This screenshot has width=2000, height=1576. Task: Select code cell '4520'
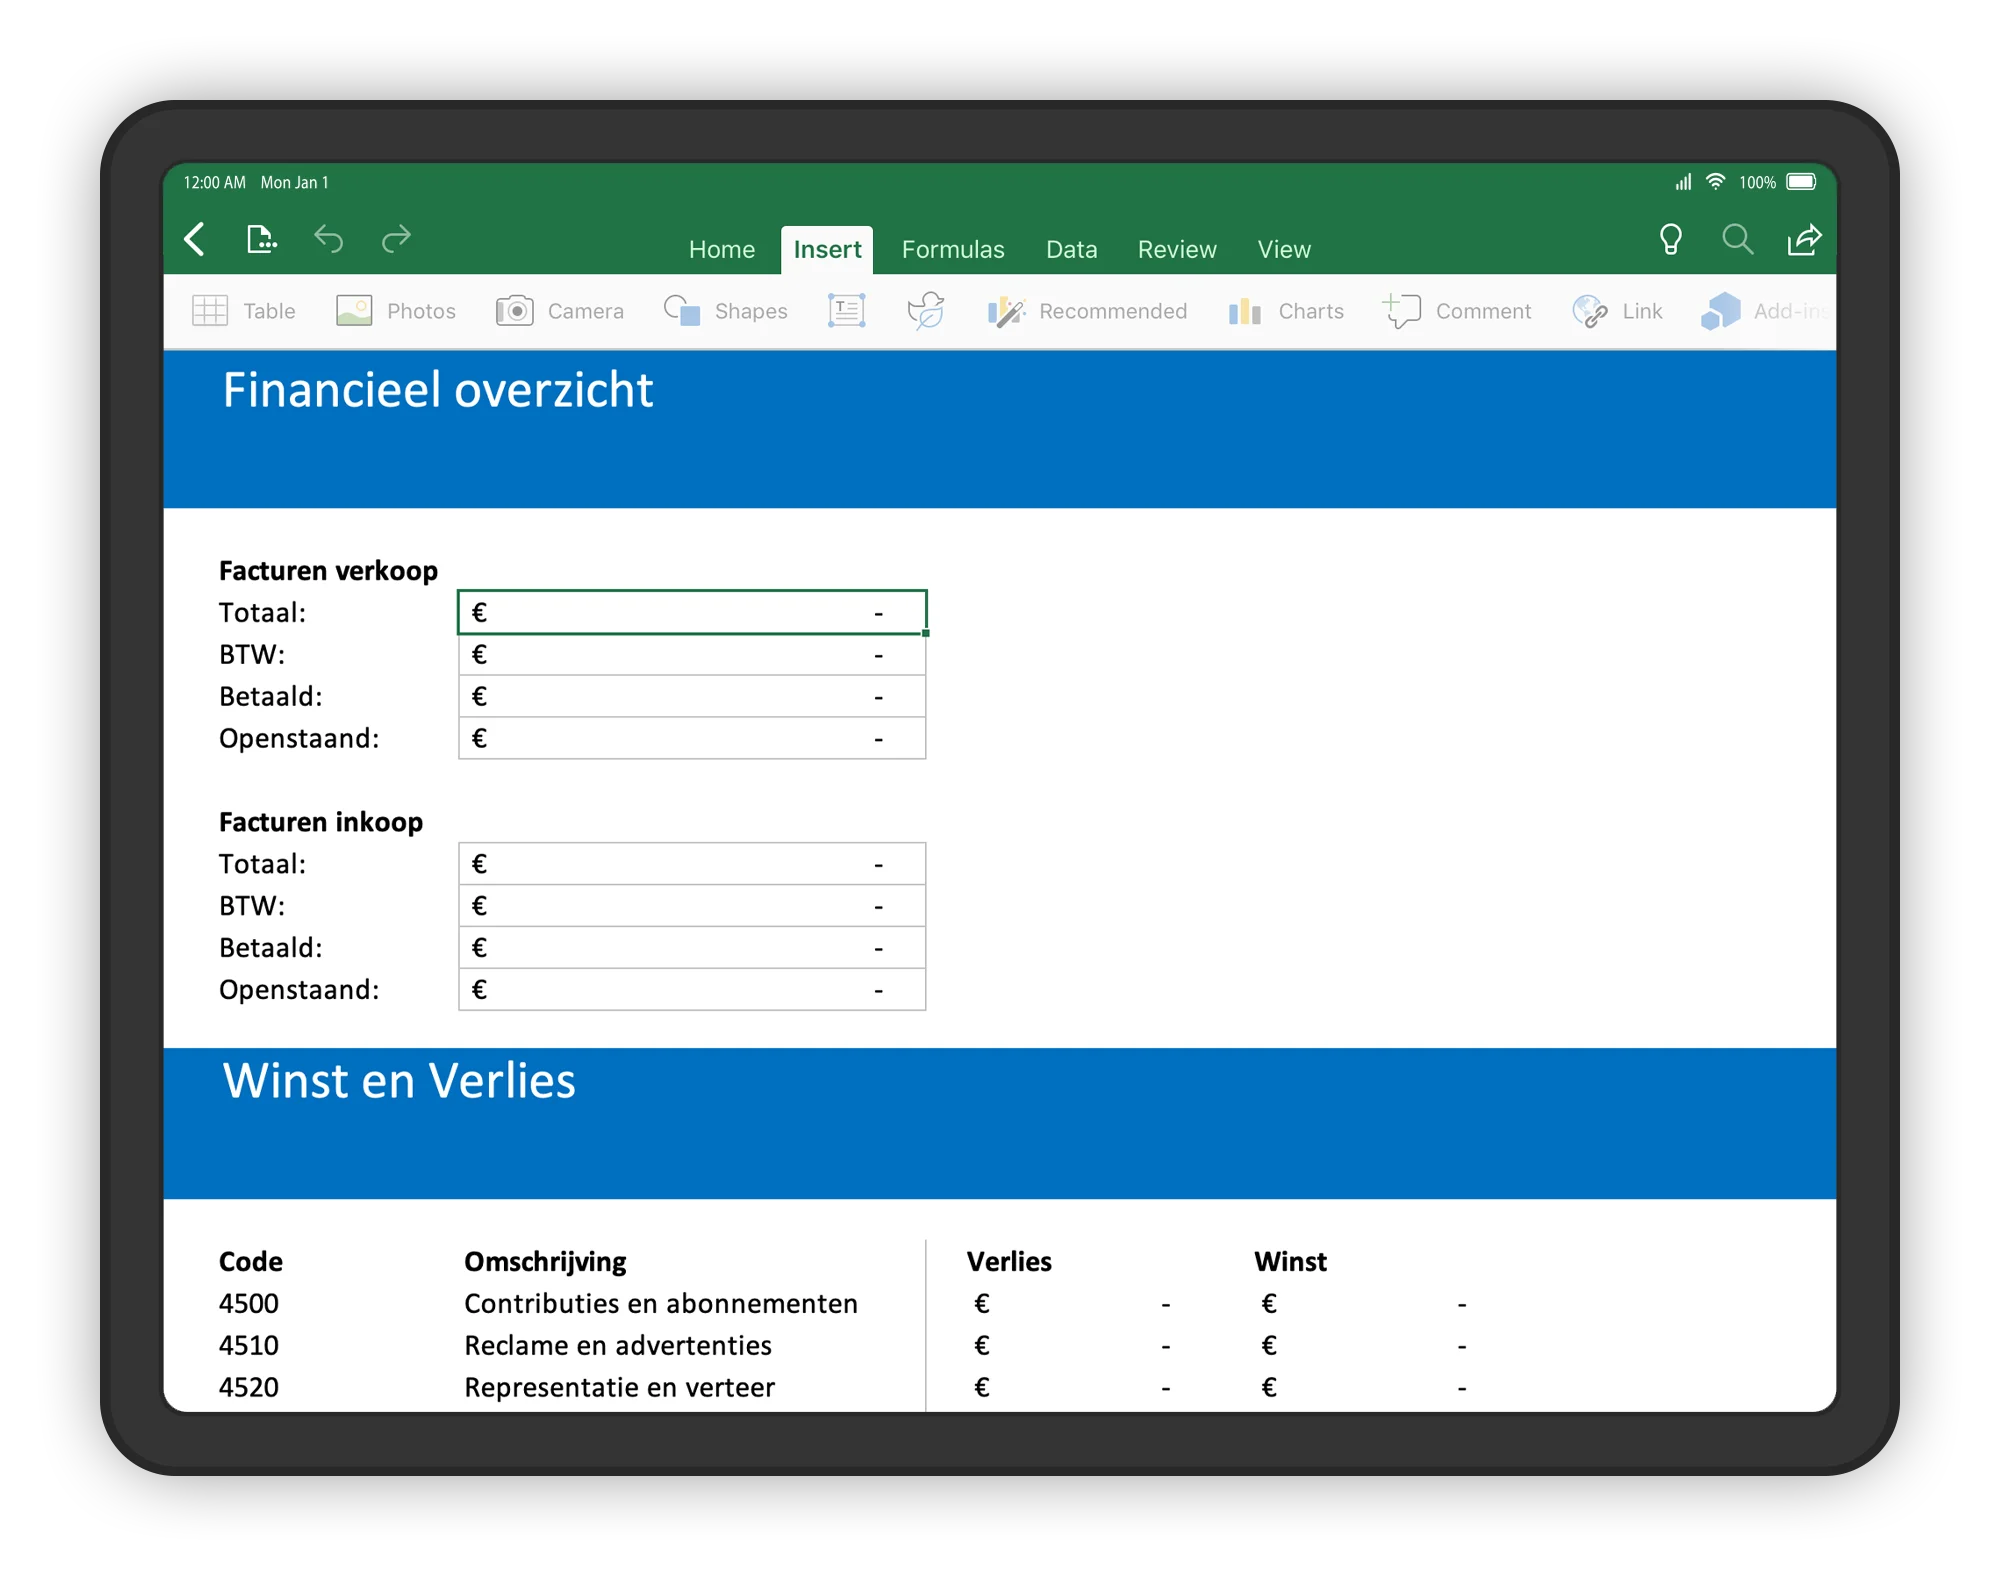point(249,1388)
